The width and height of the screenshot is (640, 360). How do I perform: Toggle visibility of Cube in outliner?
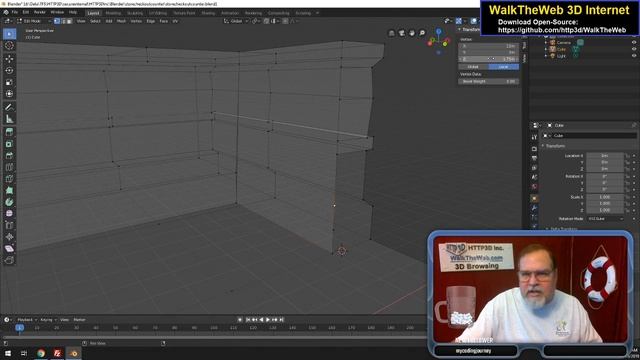point(634,49)
